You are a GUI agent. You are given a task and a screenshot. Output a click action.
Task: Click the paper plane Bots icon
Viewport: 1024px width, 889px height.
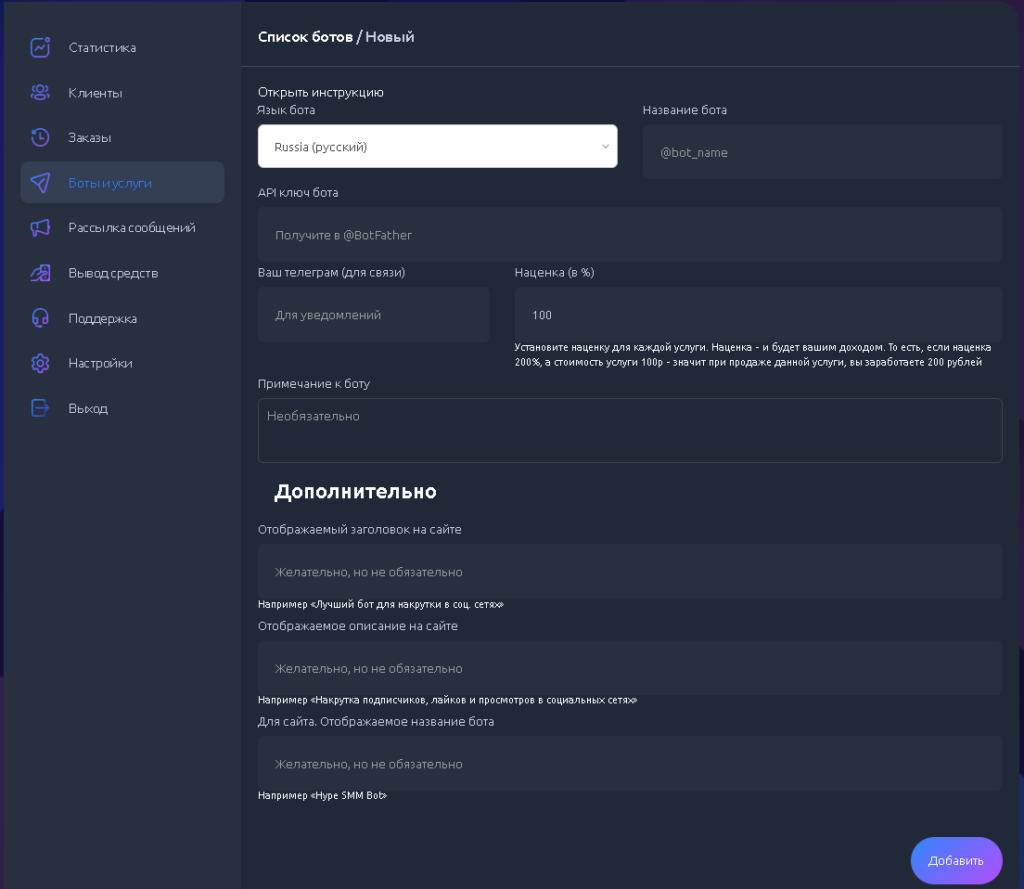pyautogui.click(x=40, y=183)
